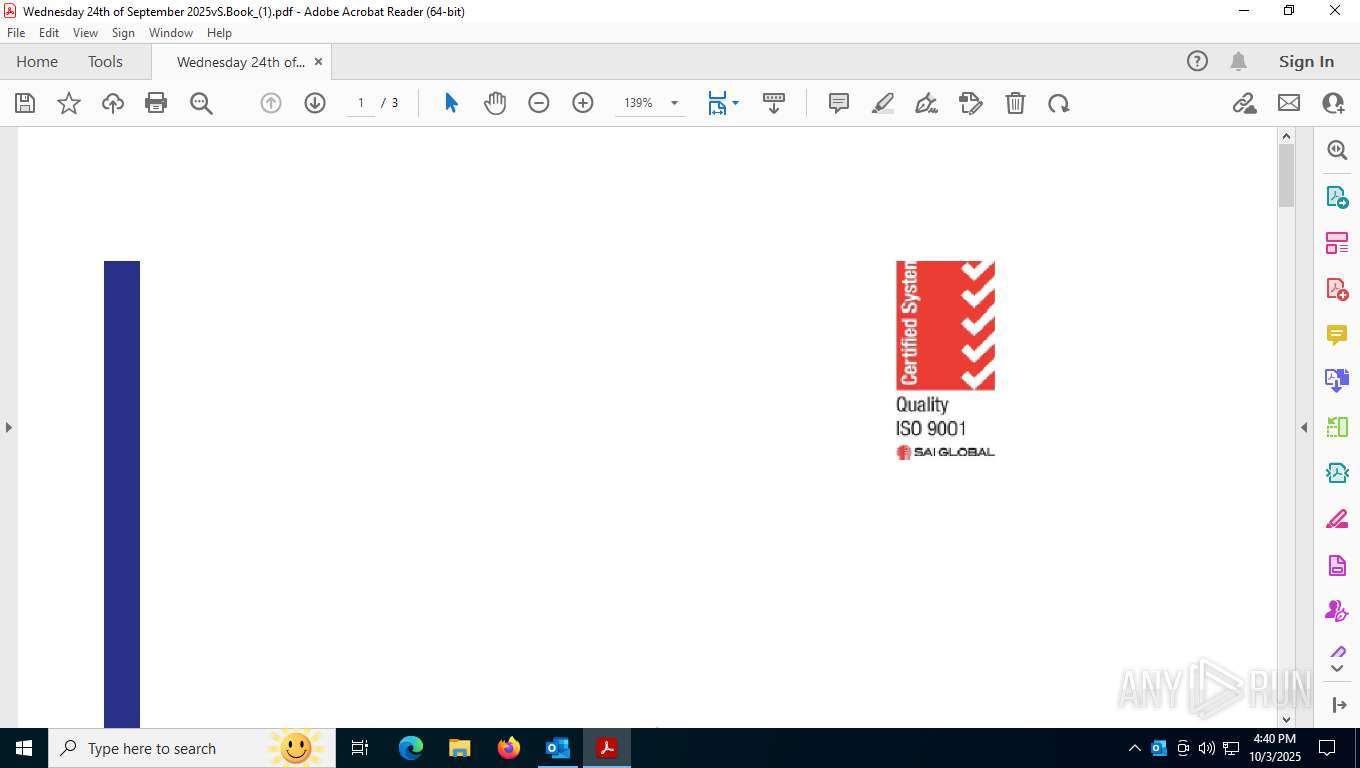Select the Draw freehand pen tool
The width and height of the screenshot is (1360, 768).
coord(927,103)
